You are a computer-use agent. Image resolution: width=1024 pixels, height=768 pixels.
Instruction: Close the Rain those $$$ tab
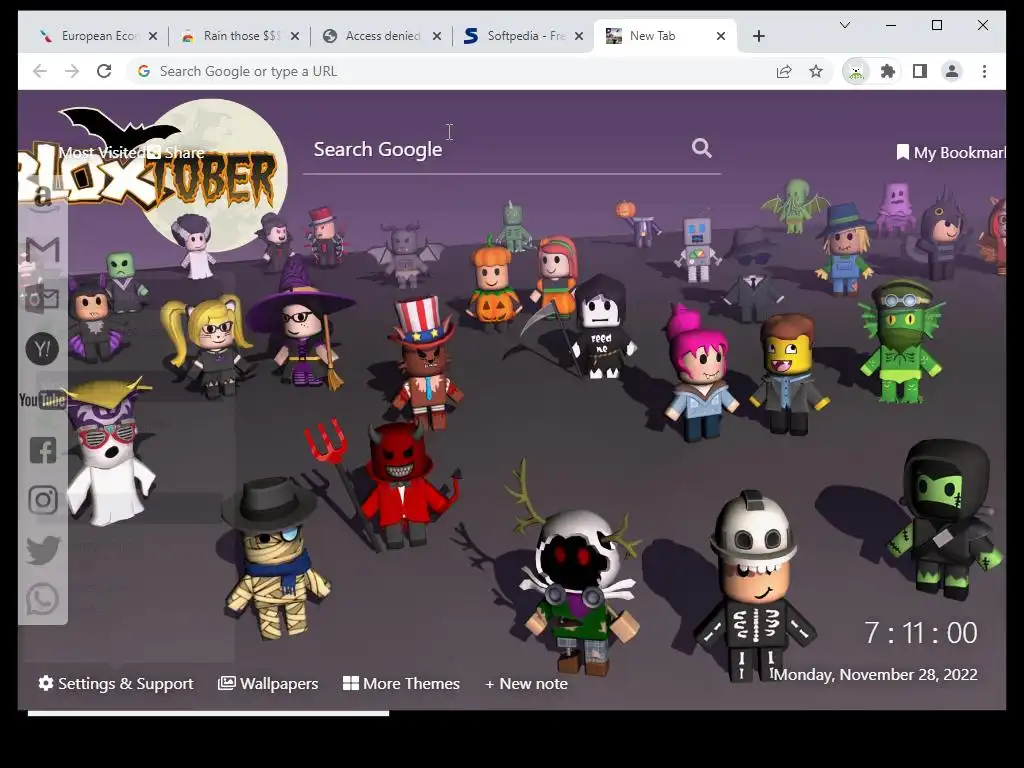click(x=295, y=36)
